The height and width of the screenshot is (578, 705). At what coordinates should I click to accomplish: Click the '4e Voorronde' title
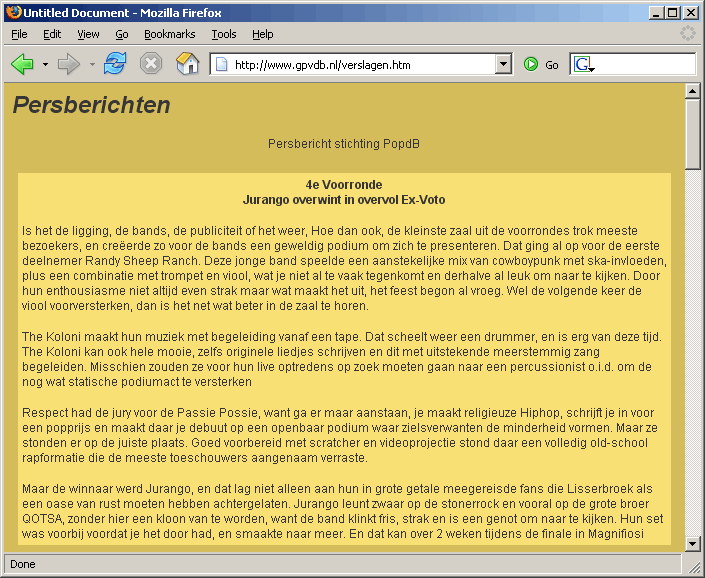(344, 185)
